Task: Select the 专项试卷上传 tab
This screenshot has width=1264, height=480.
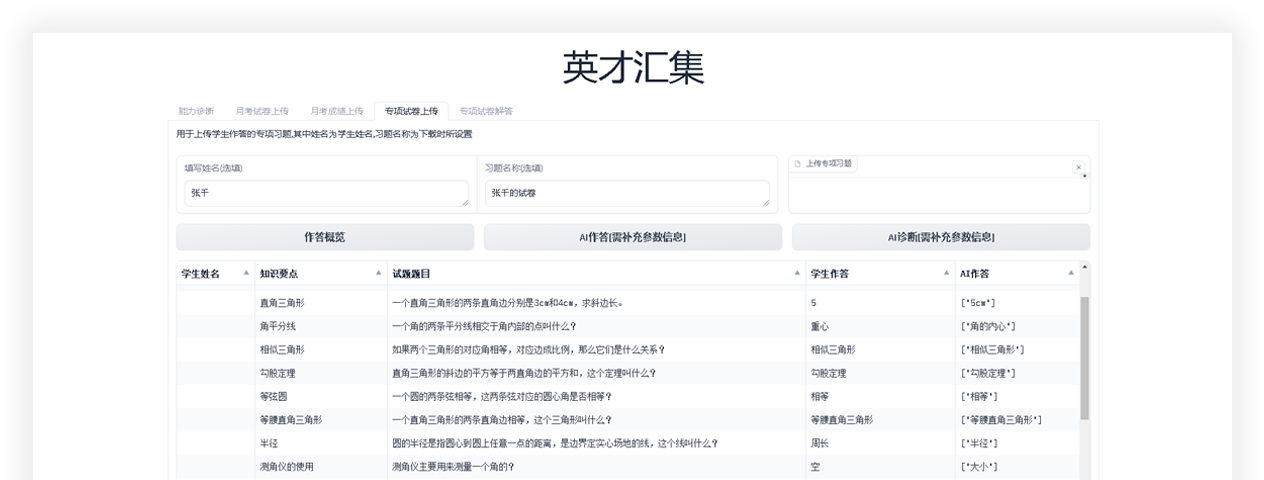Action: (x=411, y=111)
